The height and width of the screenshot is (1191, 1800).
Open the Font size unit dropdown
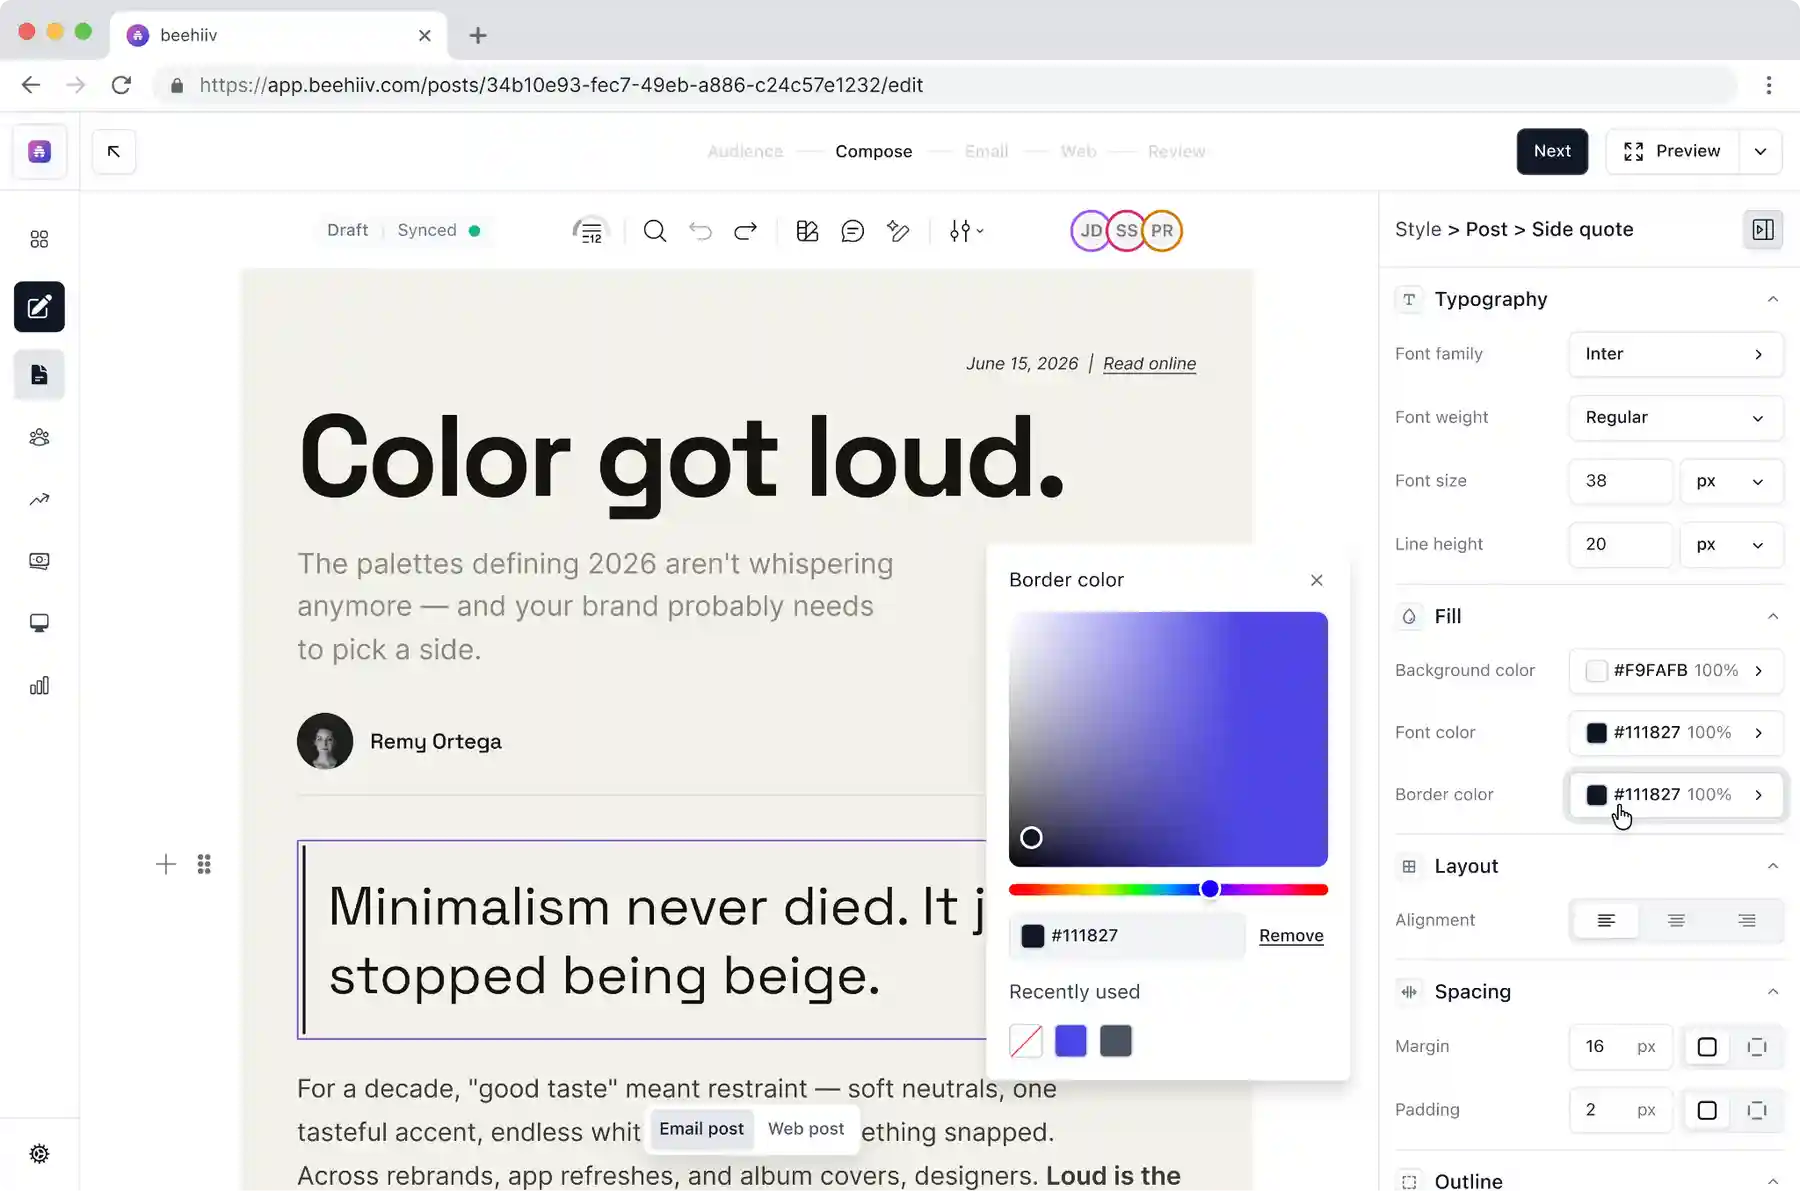1730,481
